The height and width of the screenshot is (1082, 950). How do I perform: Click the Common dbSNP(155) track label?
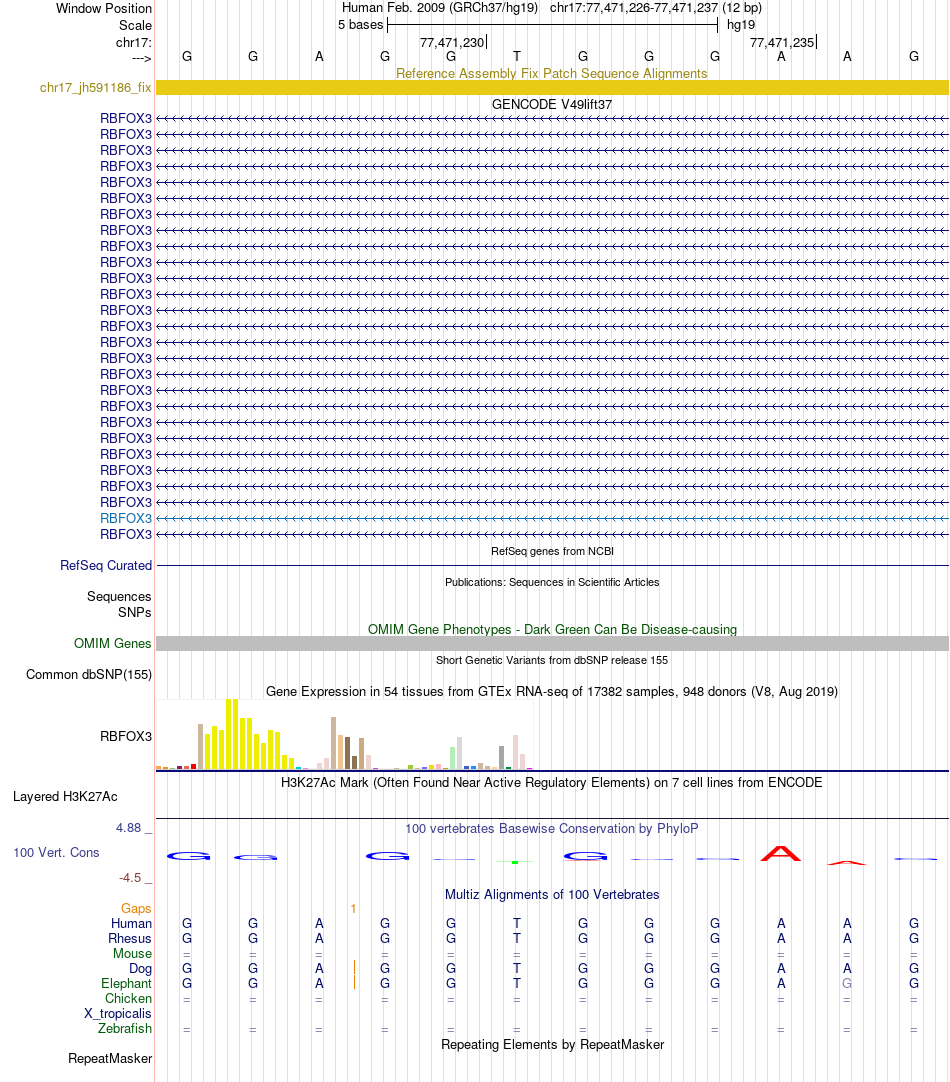point(89,674)
